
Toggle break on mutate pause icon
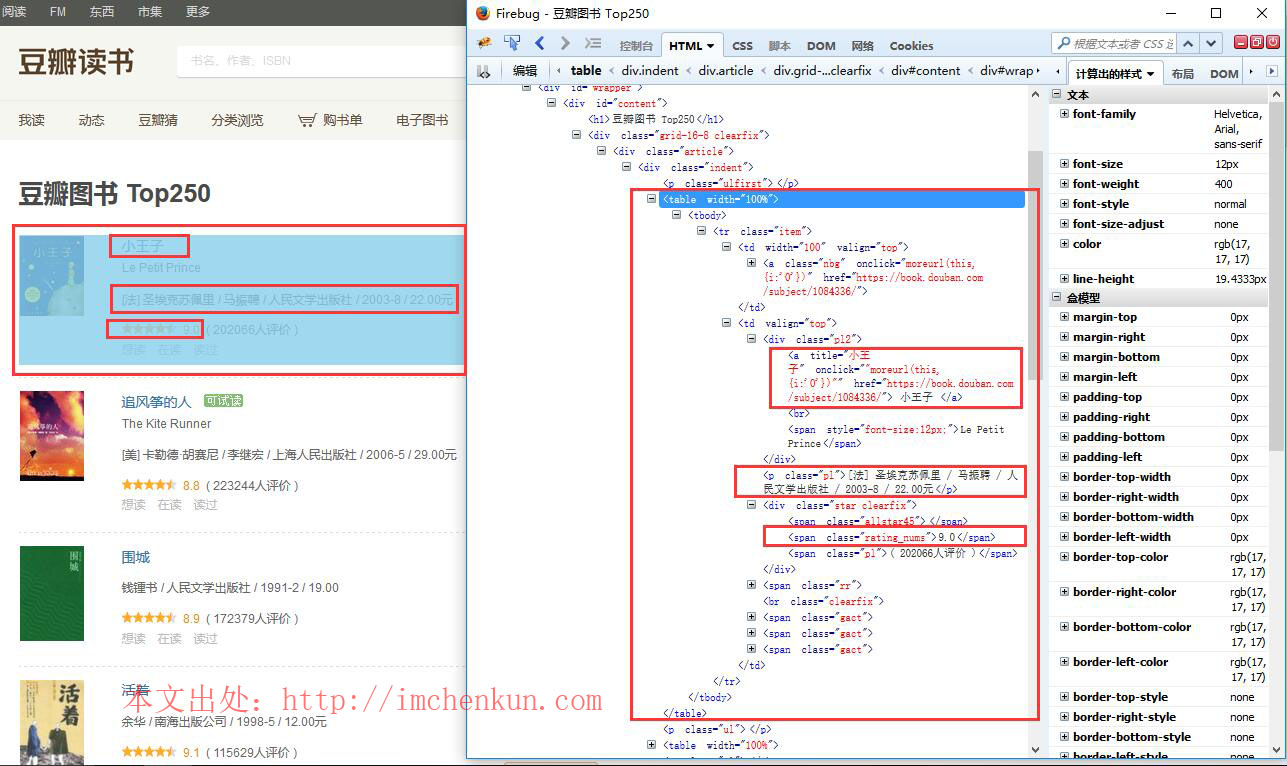(x=484, y=71)
